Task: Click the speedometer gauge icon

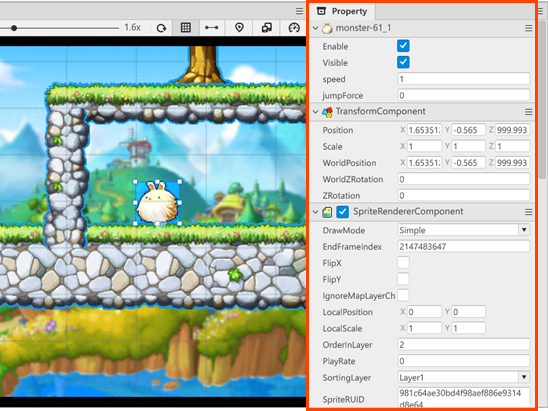Action: pyautogui.click(x=294, y=28)
